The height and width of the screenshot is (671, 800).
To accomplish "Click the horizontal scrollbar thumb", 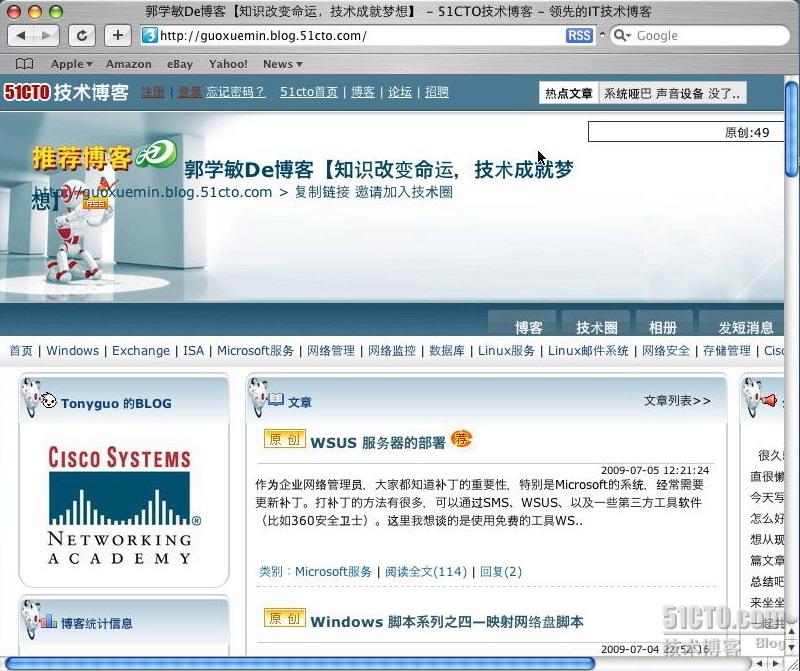I will click(300, 663).
